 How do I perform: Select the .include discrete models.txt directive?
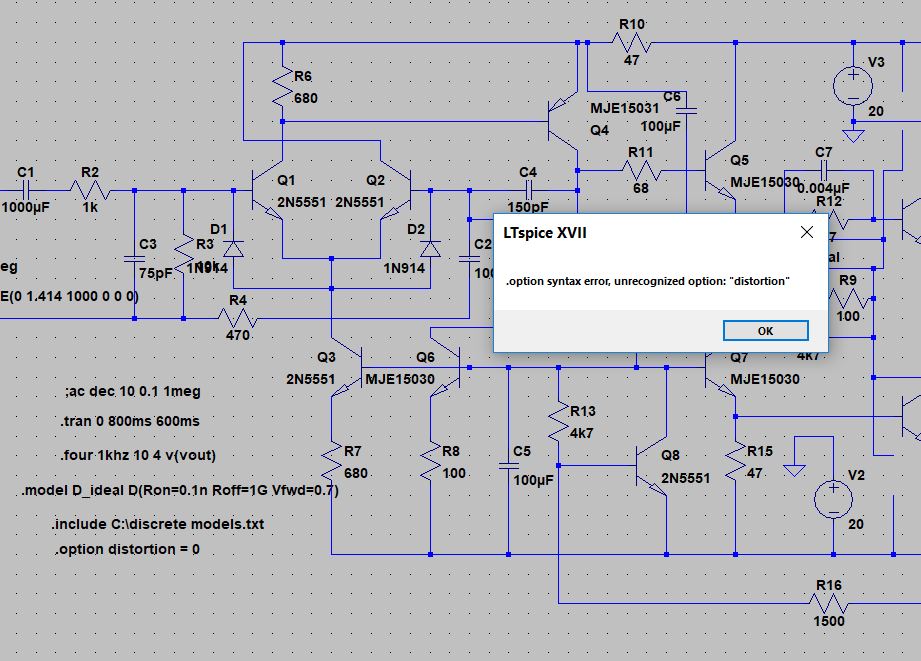(157, 524)
